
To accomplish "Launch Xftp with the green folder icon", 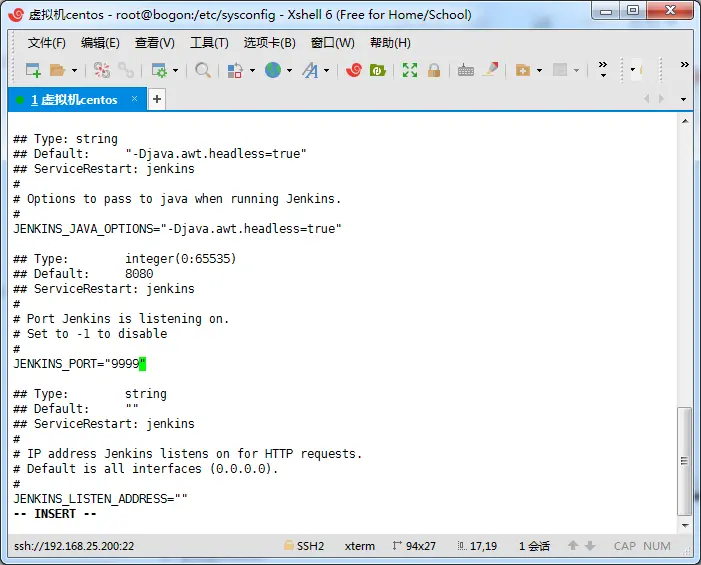I will point(378,70).
